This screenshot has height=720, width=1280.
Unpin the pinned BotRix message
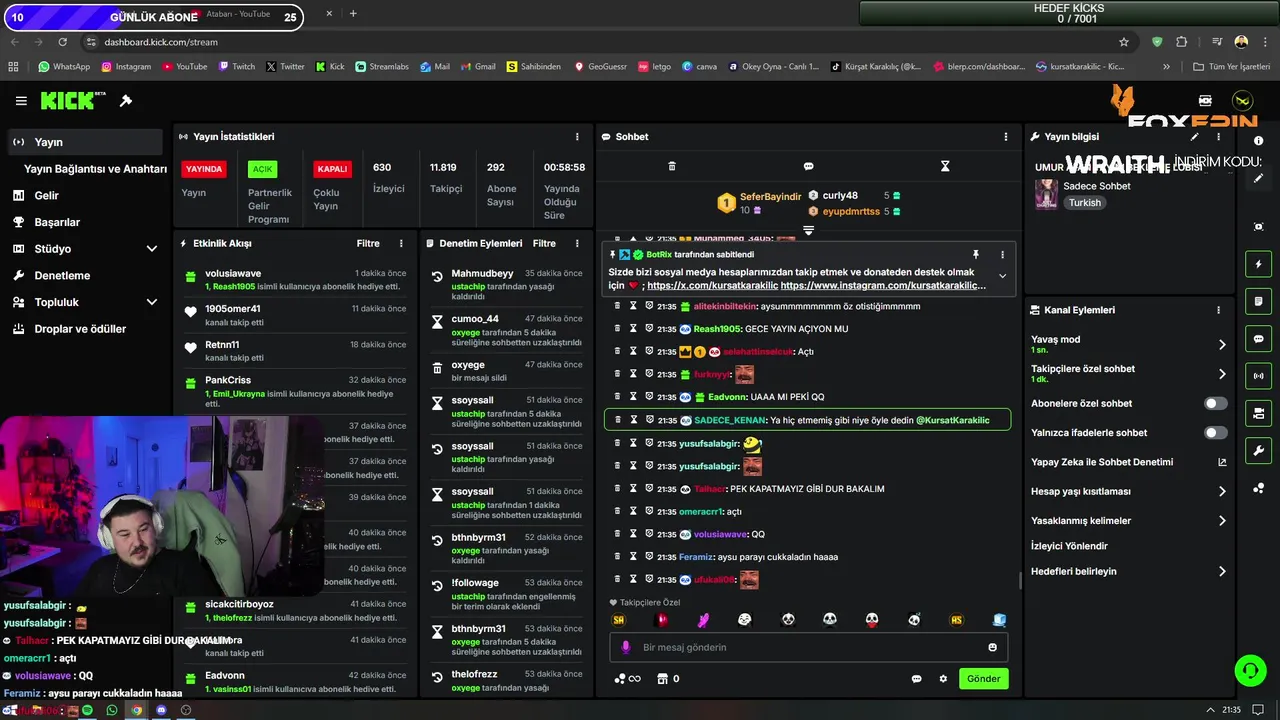[976, 255]
